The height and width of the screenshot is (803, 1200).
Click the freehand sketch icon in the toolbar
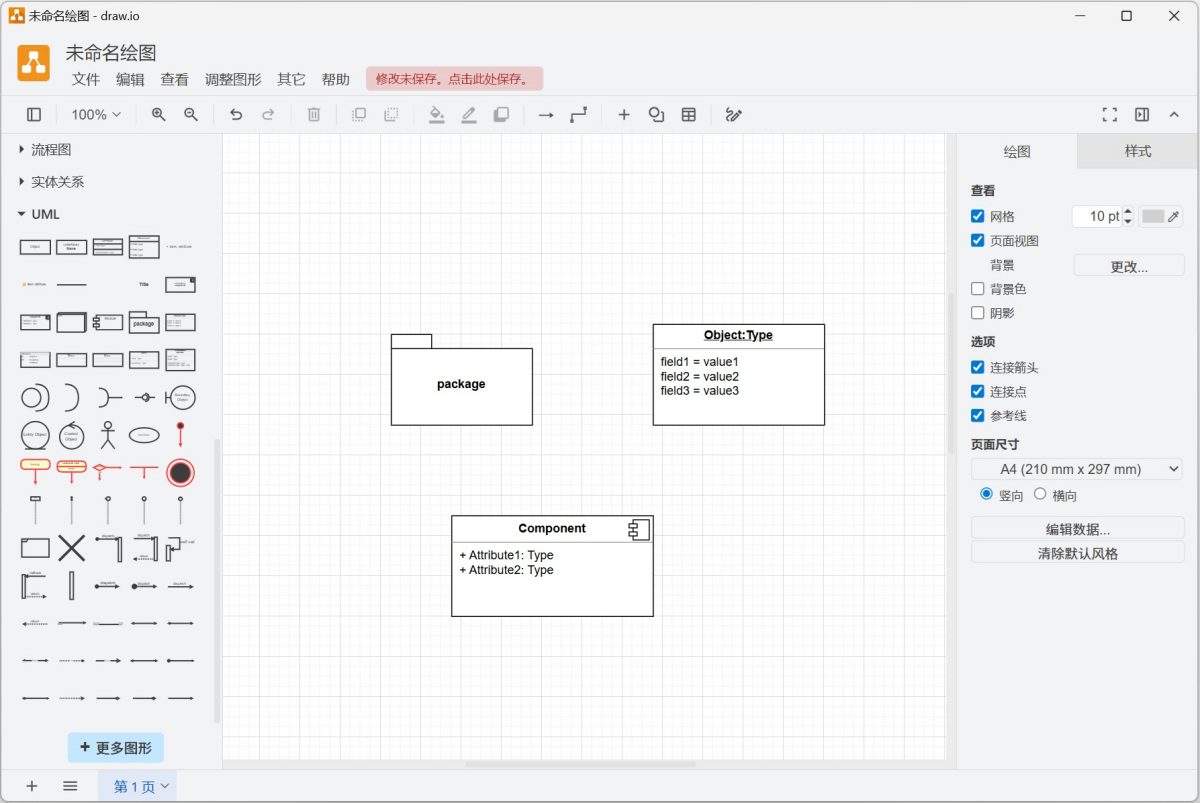pyautogui.click(x=733, y=114)
